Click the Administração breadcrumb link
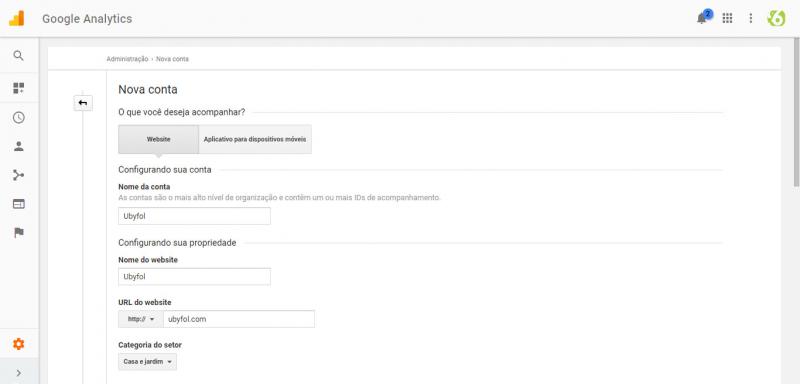The height and width of the screenshot is (384, 800). [127, 59]
